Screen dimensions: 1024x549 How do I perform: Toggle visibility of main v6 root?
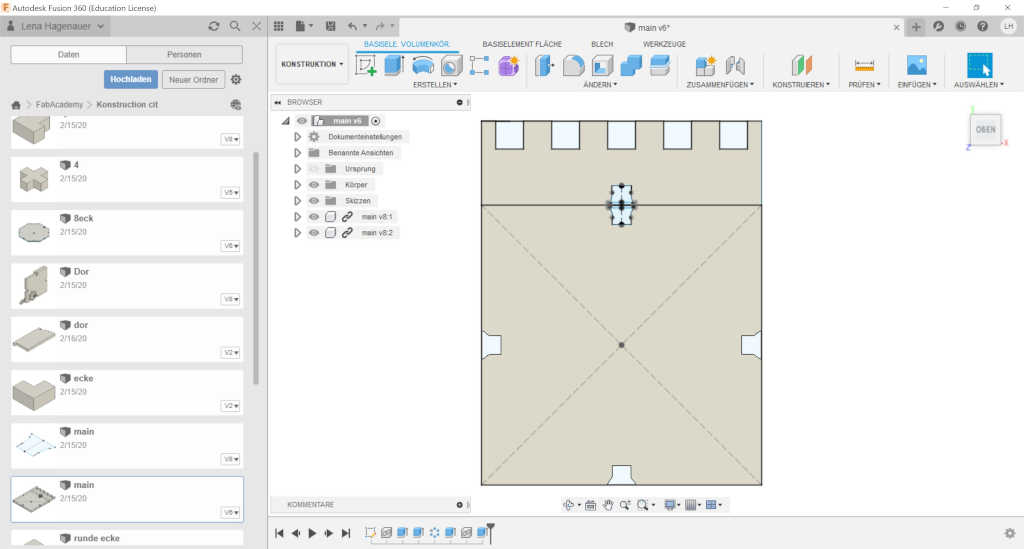(302, 121)
